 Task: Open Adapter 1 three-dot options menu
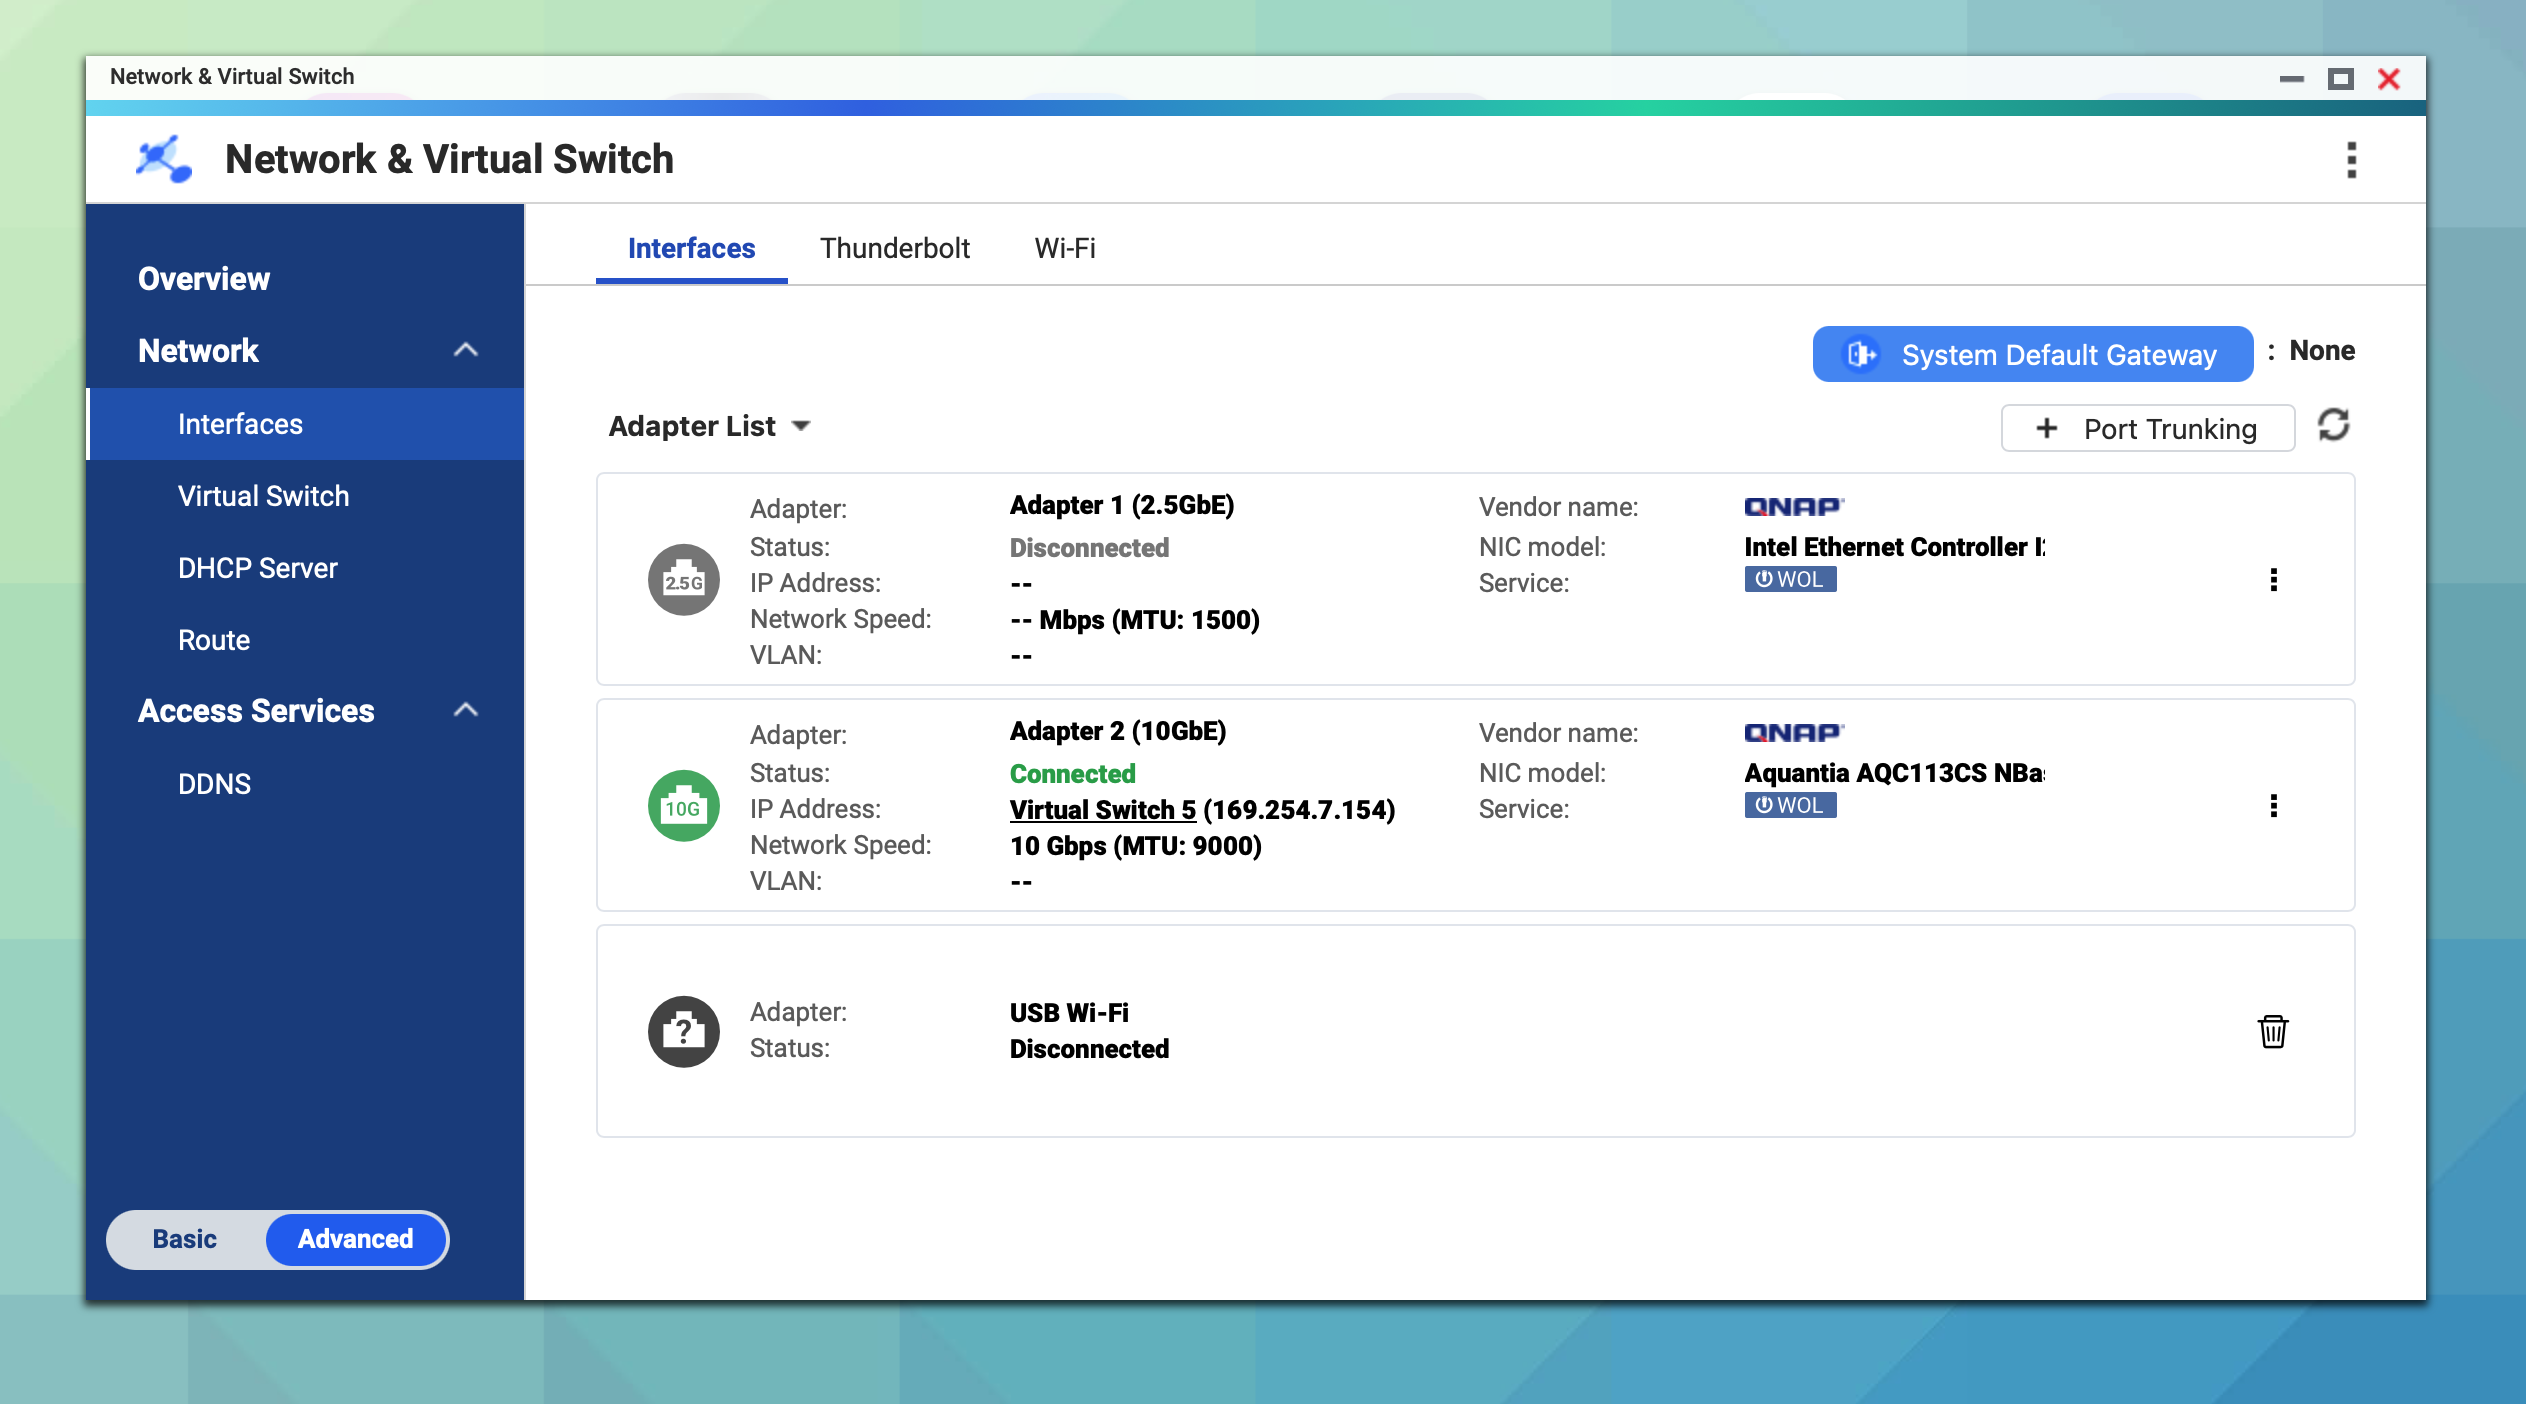pyautogui.click(x=2273, y=580)
